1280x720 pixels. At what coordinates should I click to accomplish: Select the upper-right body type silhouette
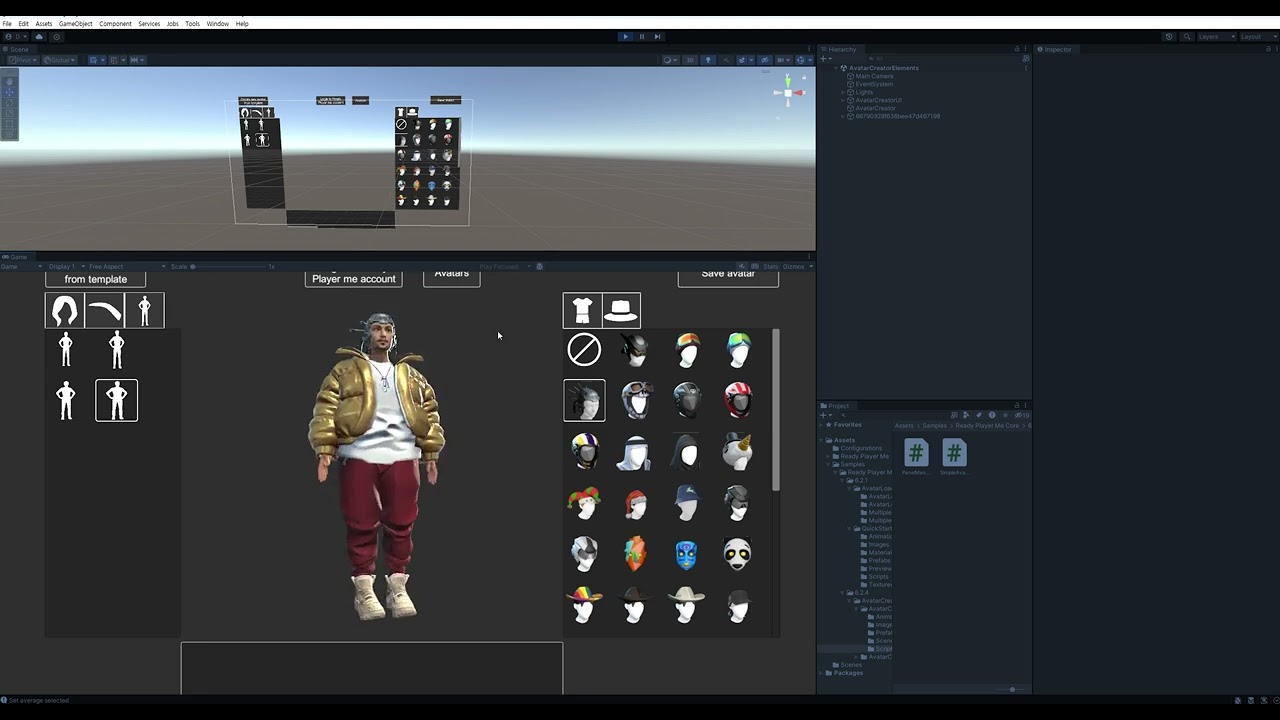[x=117, y=349]
